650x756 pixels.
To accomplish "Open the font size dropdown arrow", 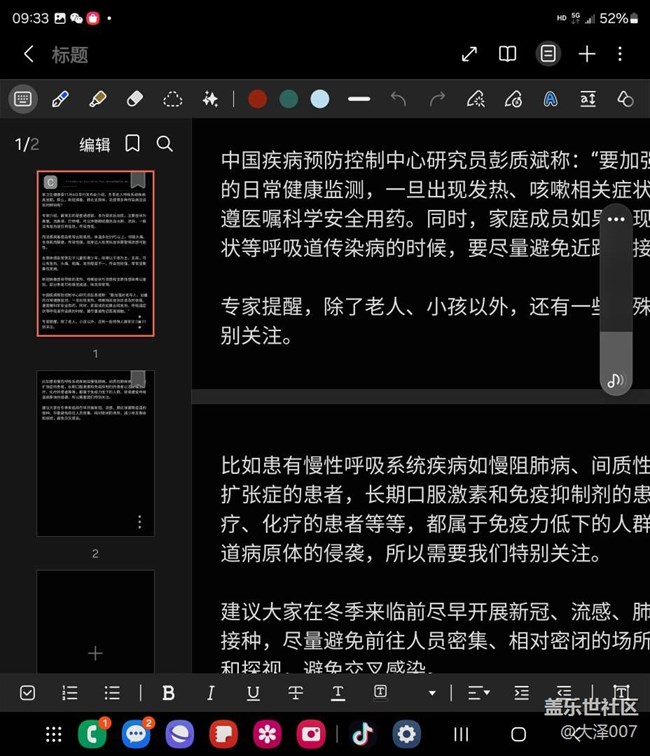I will [432, 692].
